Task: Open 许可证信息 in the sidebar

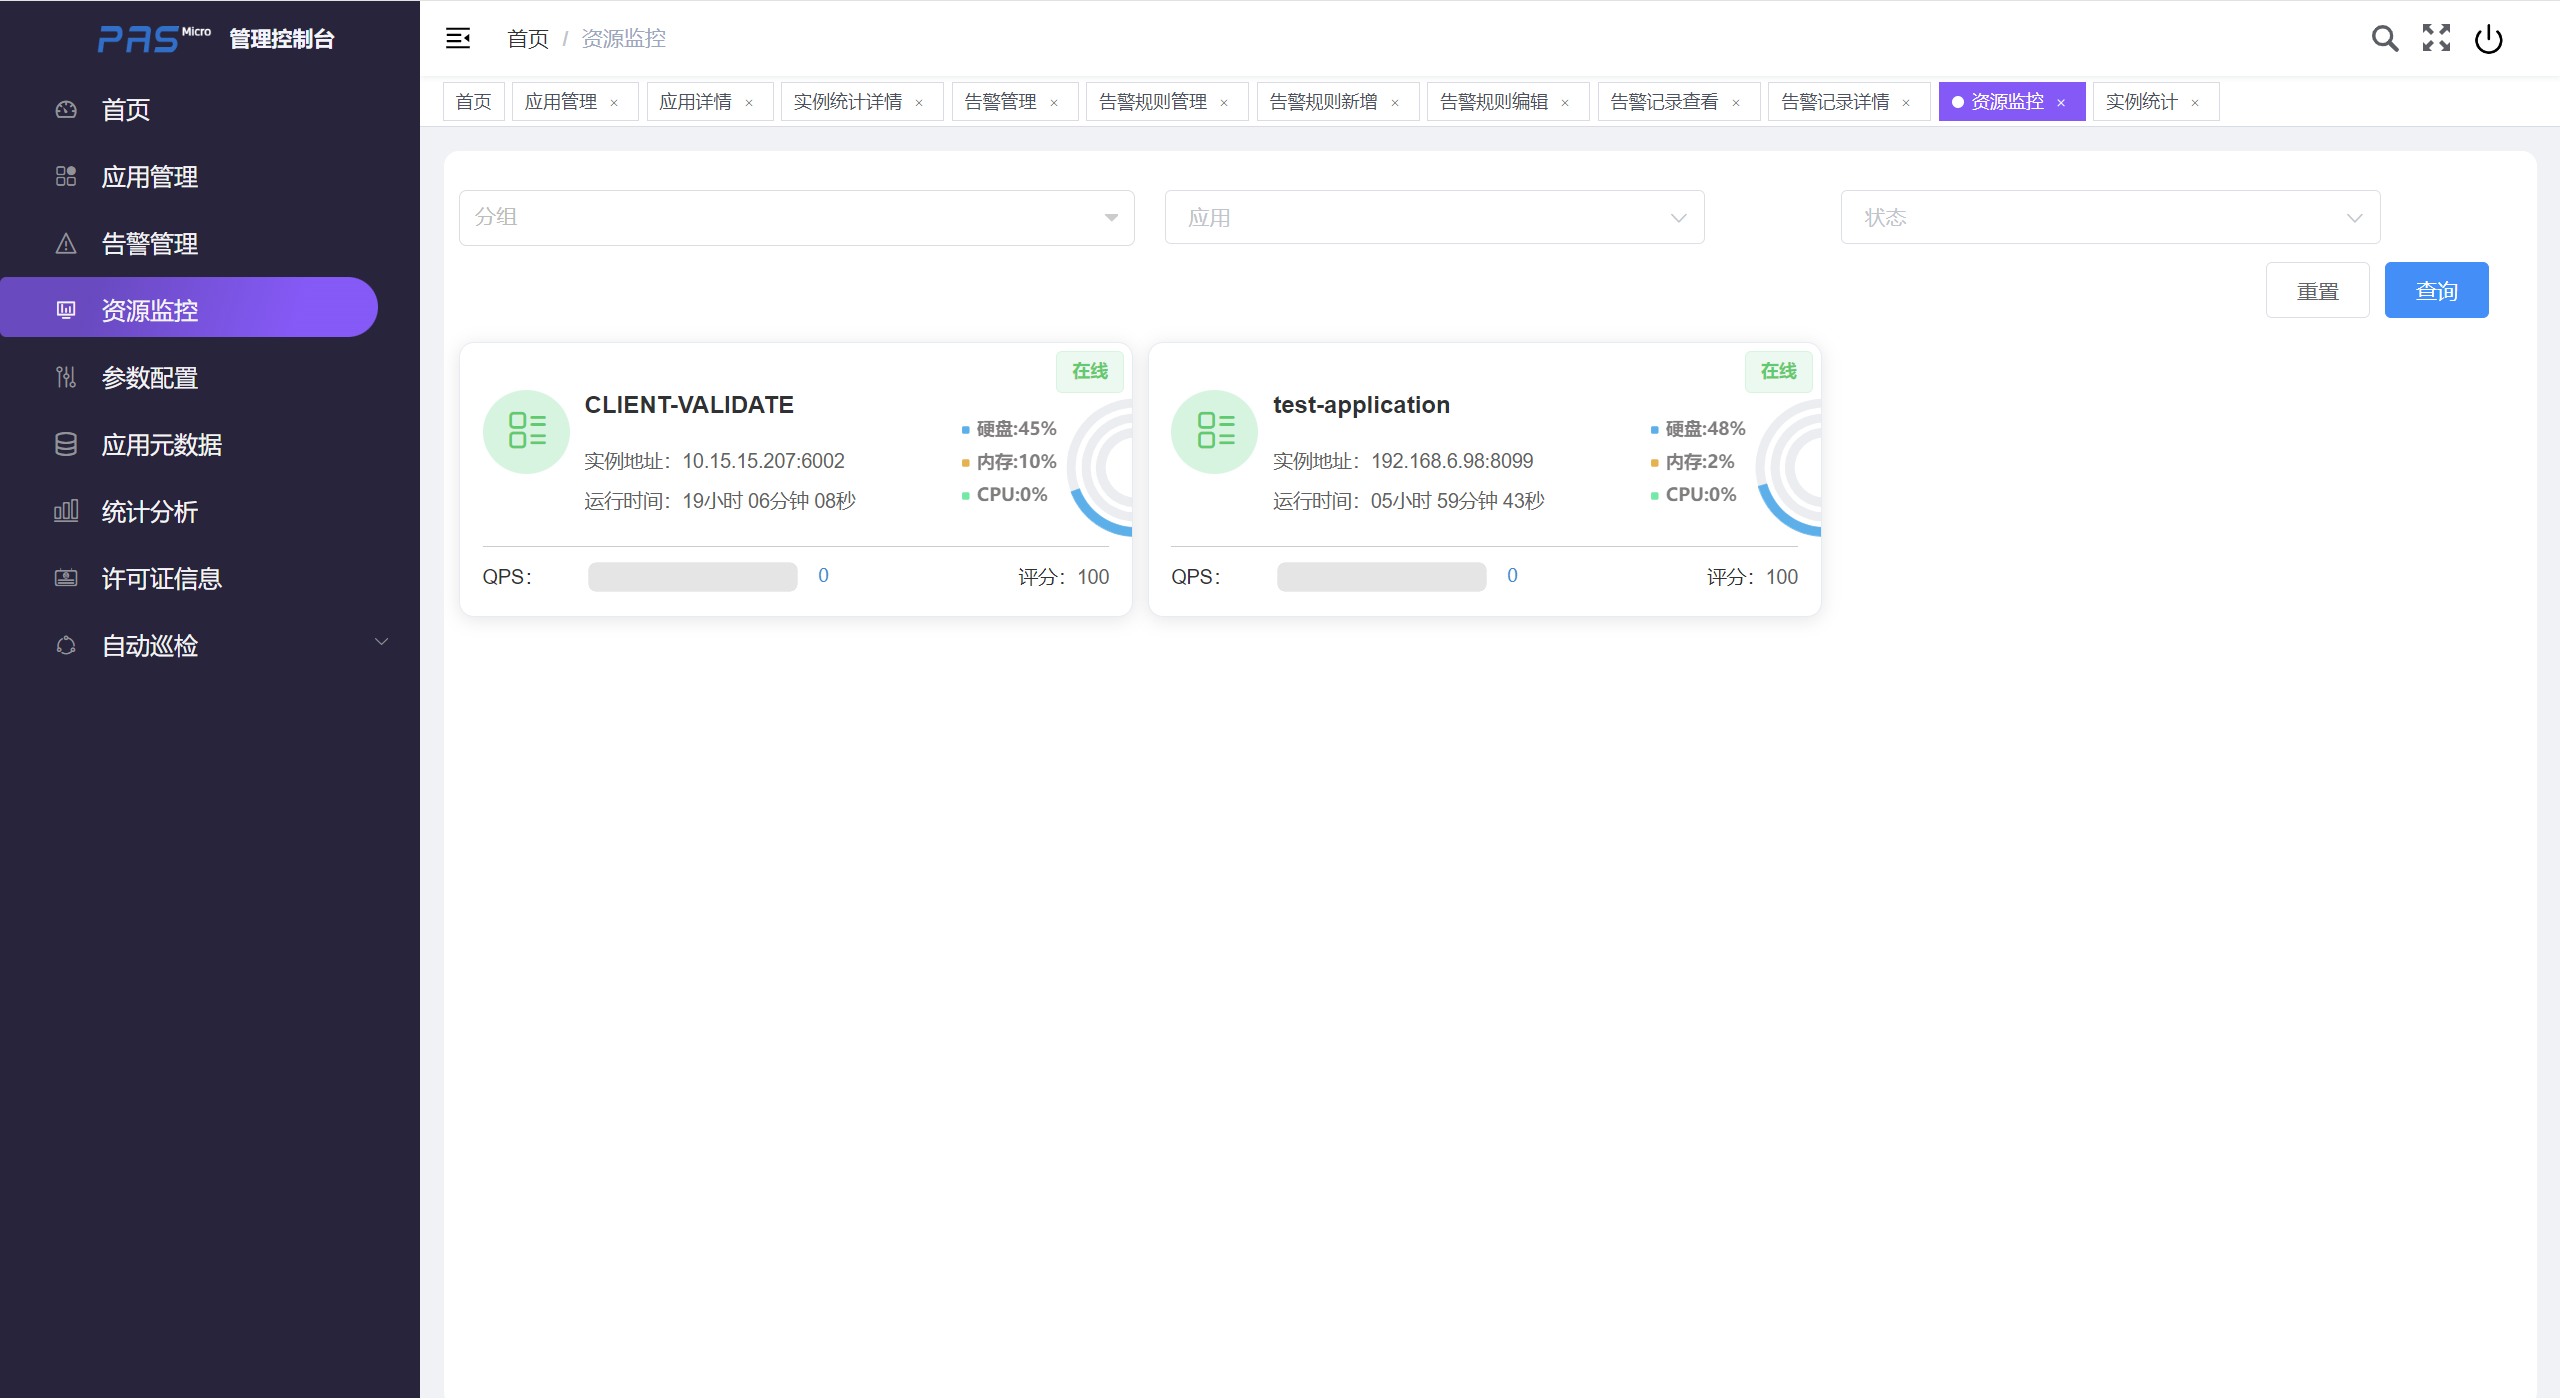Action: point(161,579)
